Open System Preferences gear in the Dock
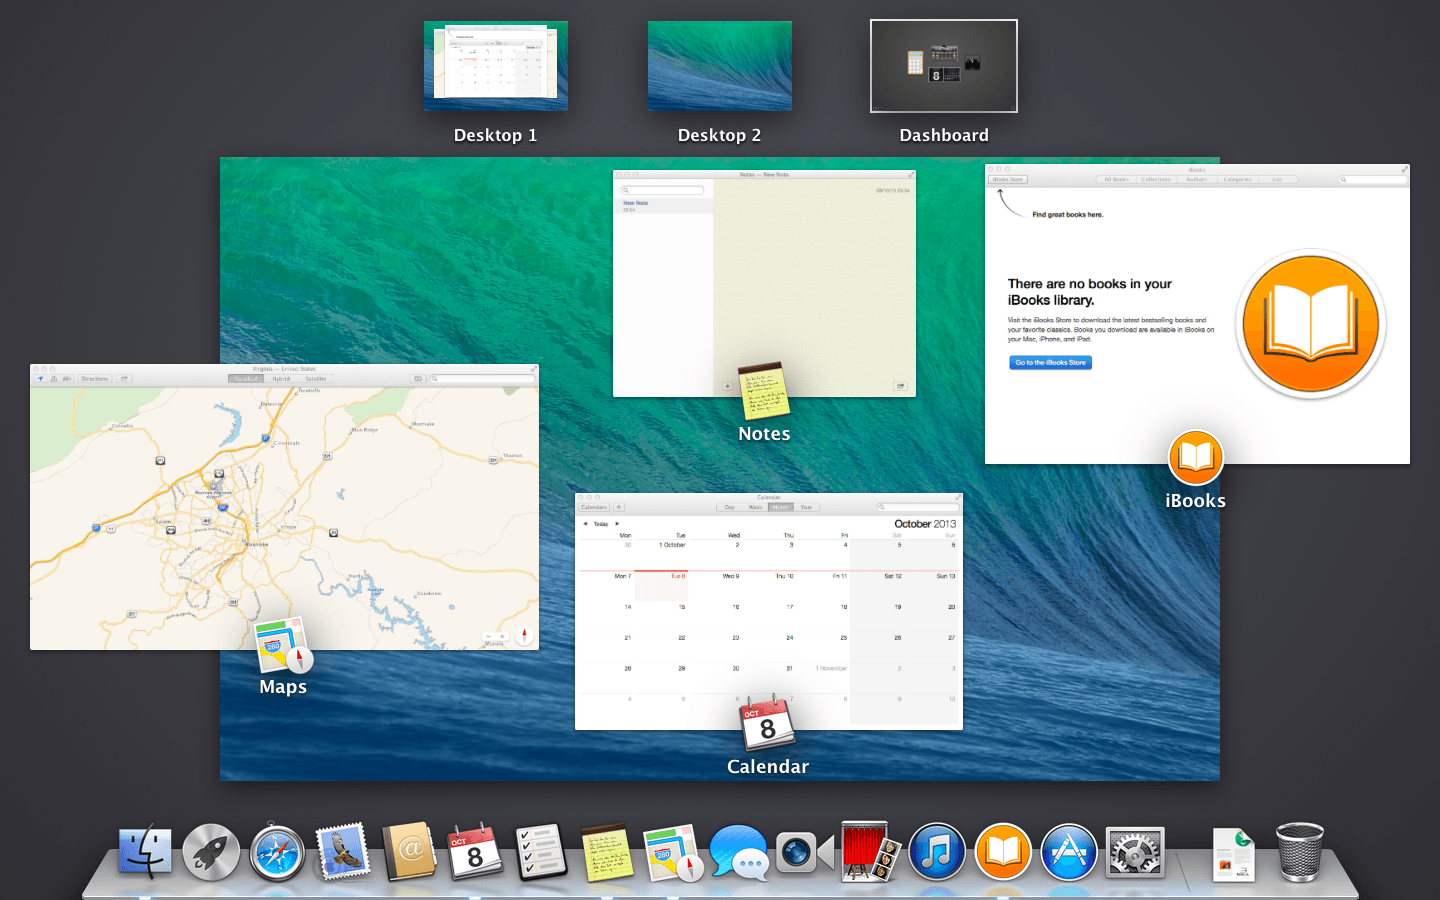The width and height of the screenshot is (1440, 900). (x=1135, y=853)
